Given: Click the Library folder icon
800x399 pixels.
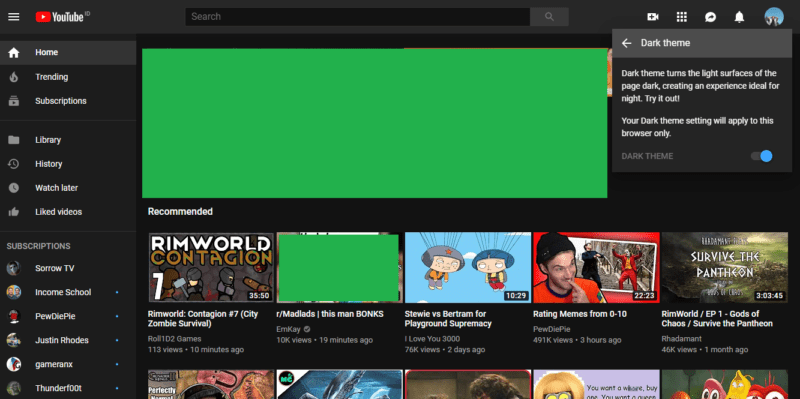Looking at the screenshot, I should [14, 140].
